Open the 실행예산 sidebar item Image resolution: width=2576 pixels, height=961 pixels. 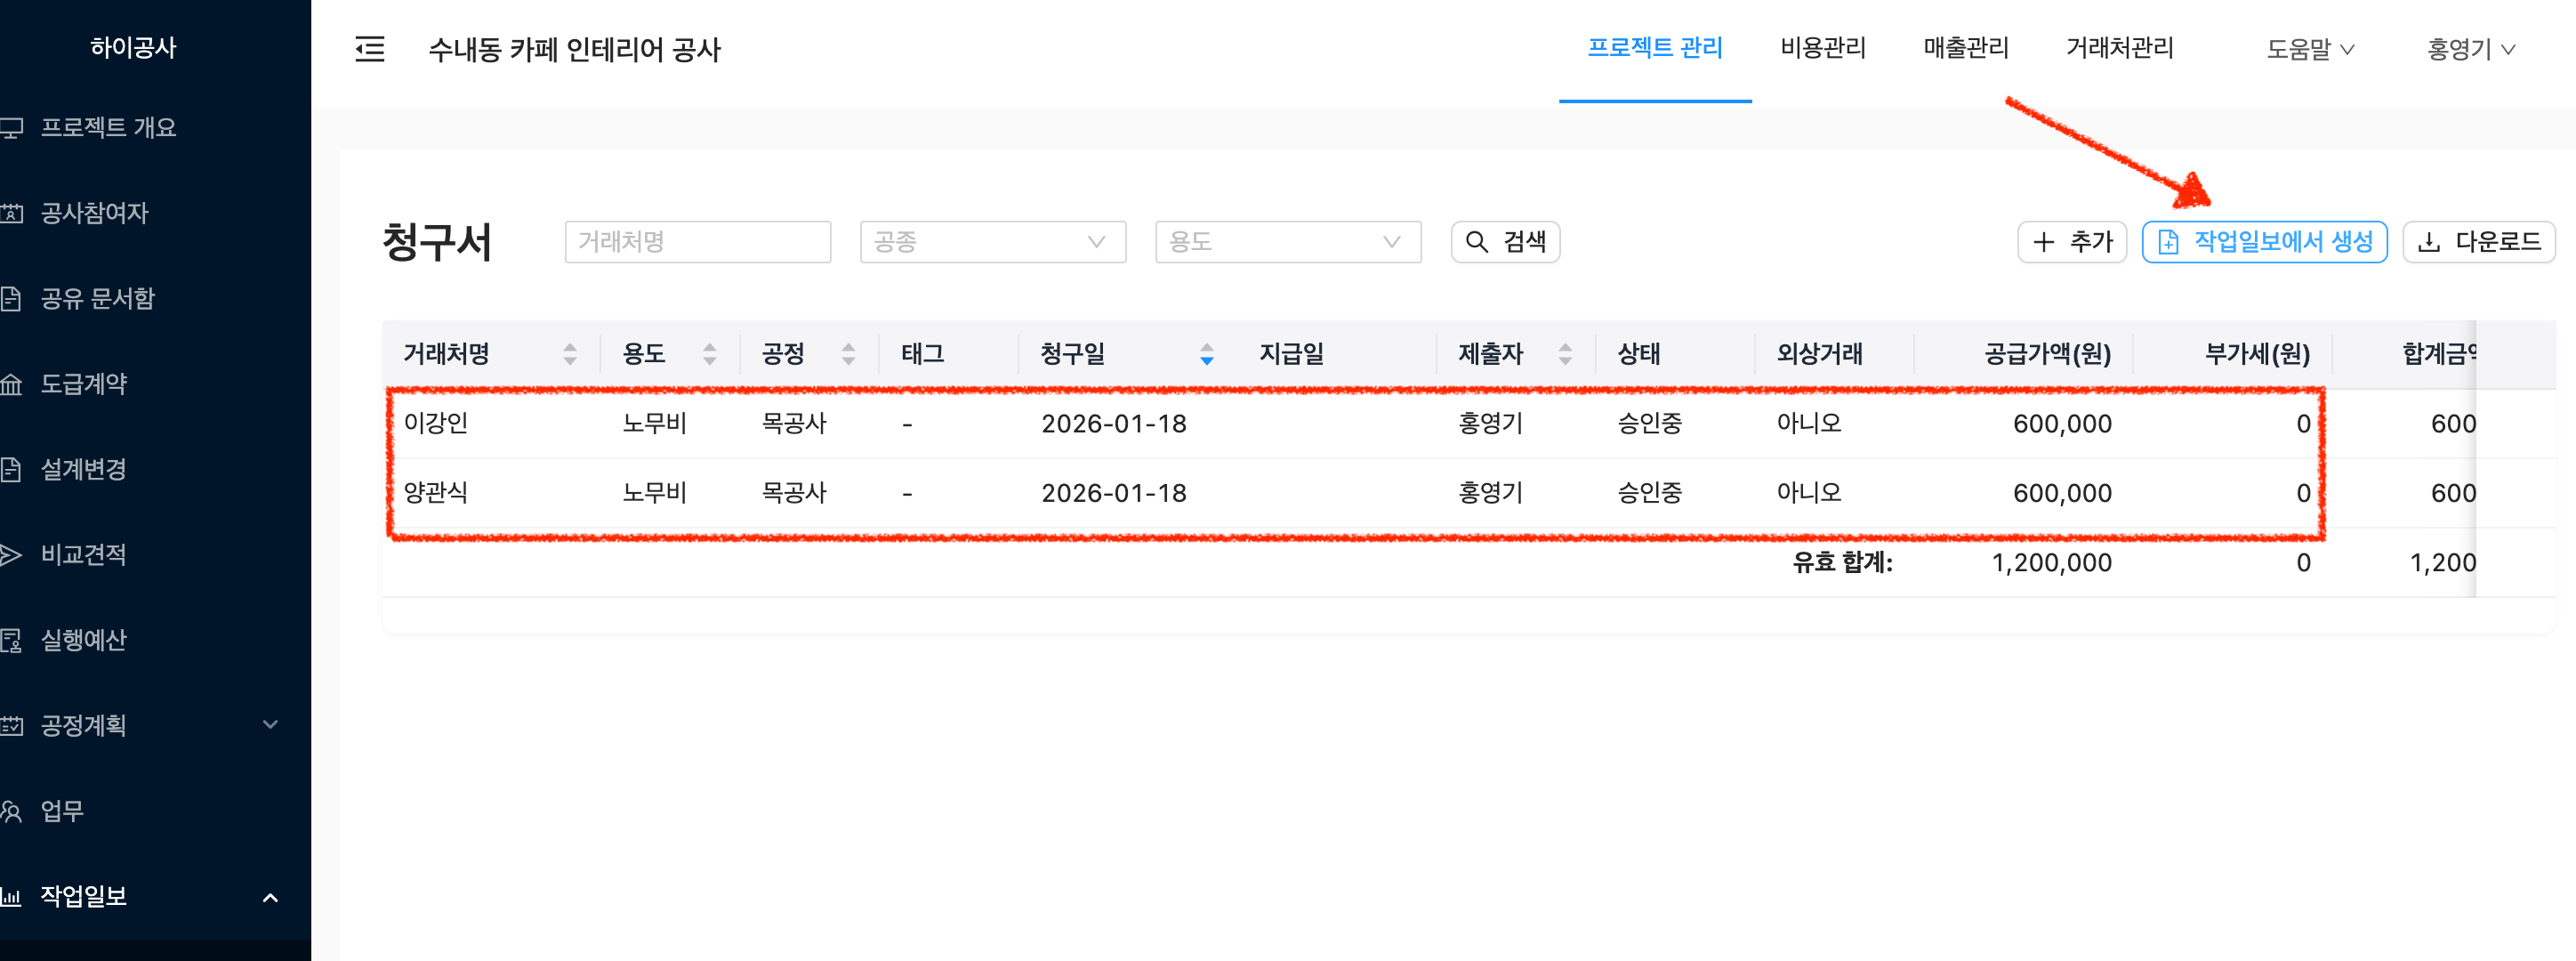pyautogui.click(x=83, y=640)
